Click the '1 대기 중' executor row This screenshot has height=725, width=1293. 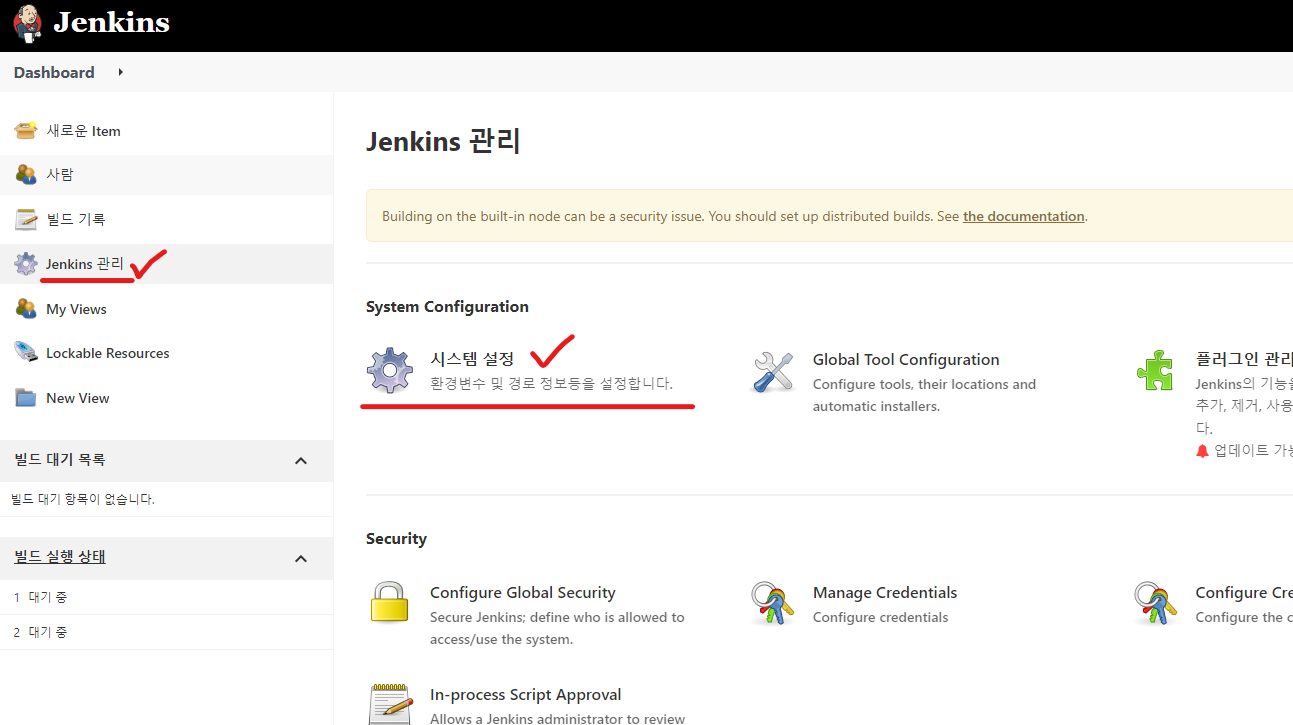click(x=166, y=597)
